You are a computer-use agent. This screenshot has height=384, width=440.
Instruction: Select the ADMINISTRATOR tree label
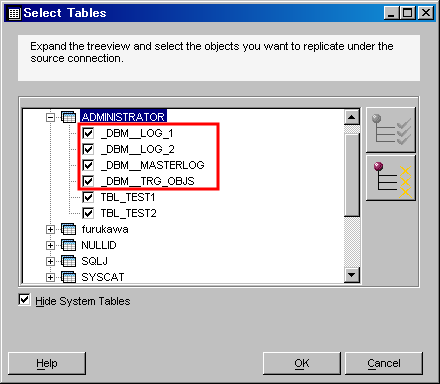tap(123, 117)
